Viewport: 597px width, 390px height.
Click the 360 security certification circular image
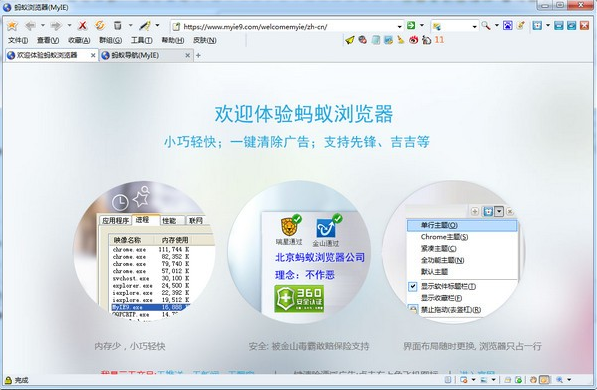click(x=299, y=252)
